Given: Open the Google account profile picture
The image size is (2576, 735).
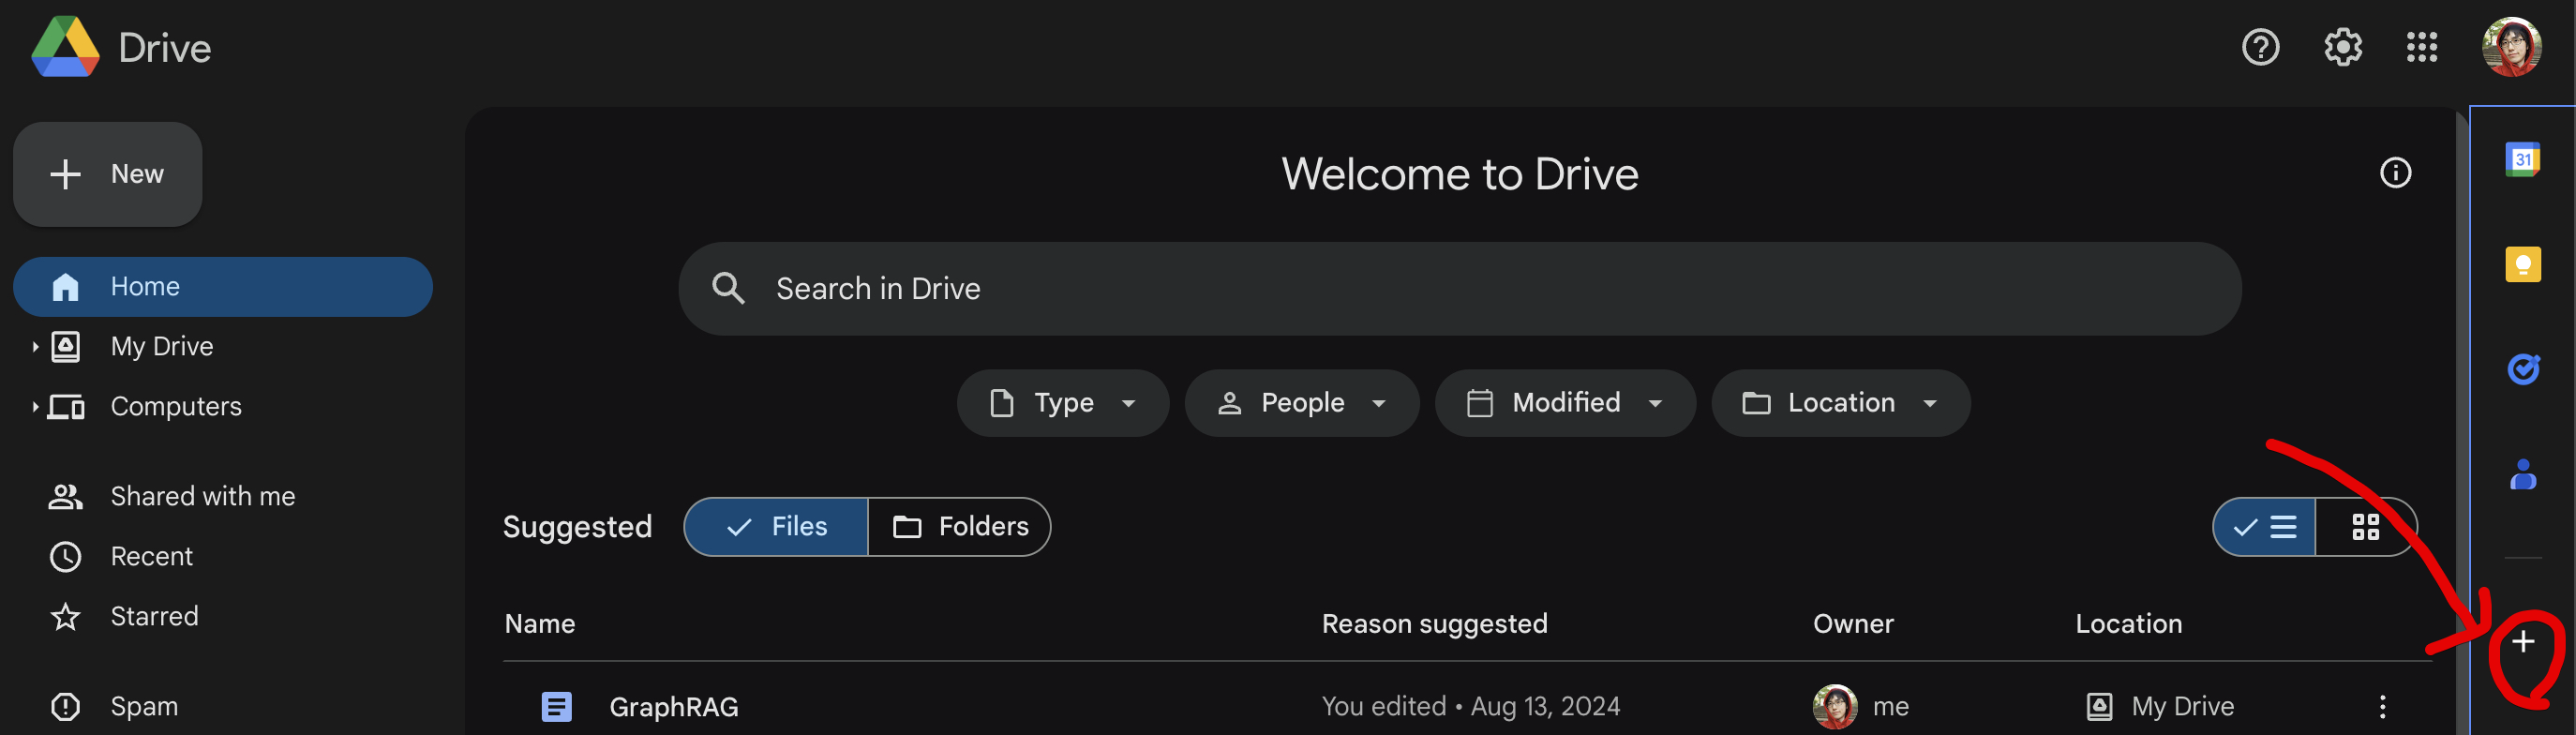Looking at the screenshot, I should 2511,47.
